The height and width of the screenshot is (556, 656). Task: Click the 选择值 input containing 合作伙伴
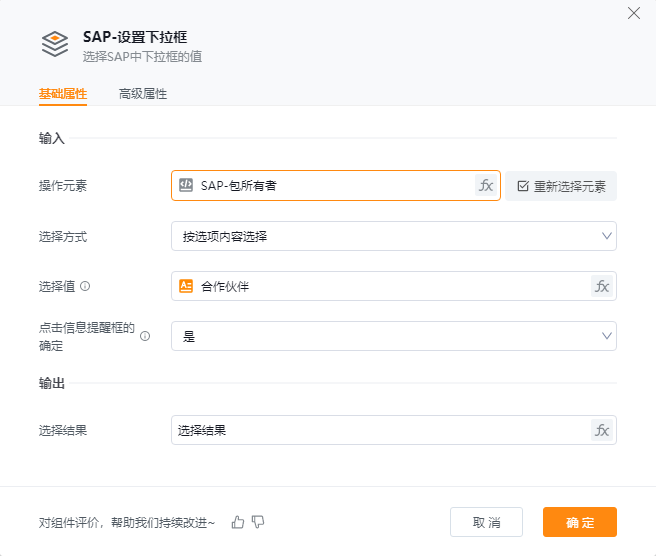tap(394, 286)
